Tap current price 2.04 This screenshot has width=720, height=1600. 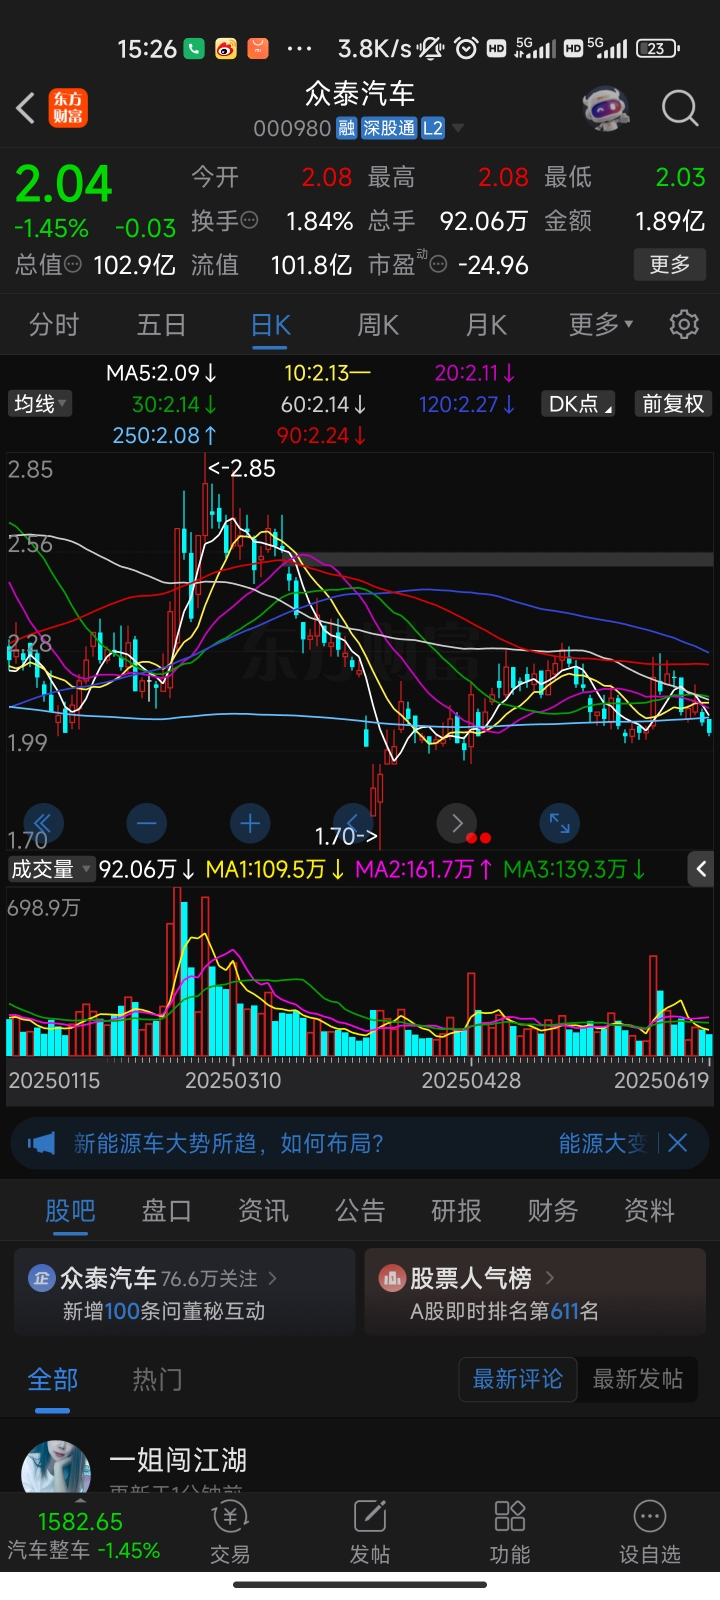[x=64, y=184]
